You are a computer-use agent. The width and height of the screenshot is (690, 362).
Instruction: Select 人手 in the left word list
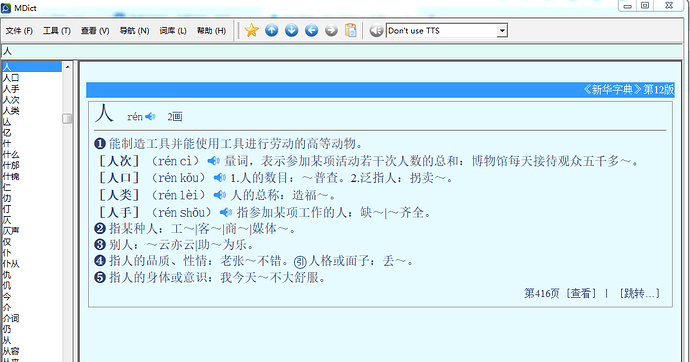pos(11,89)
